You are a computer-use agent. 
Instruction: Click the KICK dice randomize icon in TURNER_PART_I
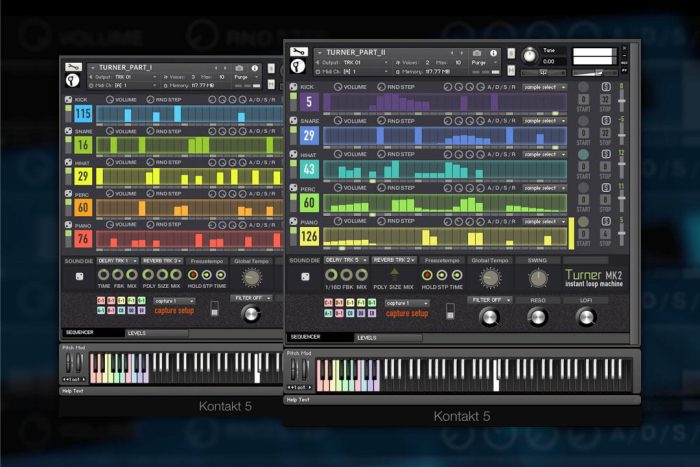click(x=68, y=100)
